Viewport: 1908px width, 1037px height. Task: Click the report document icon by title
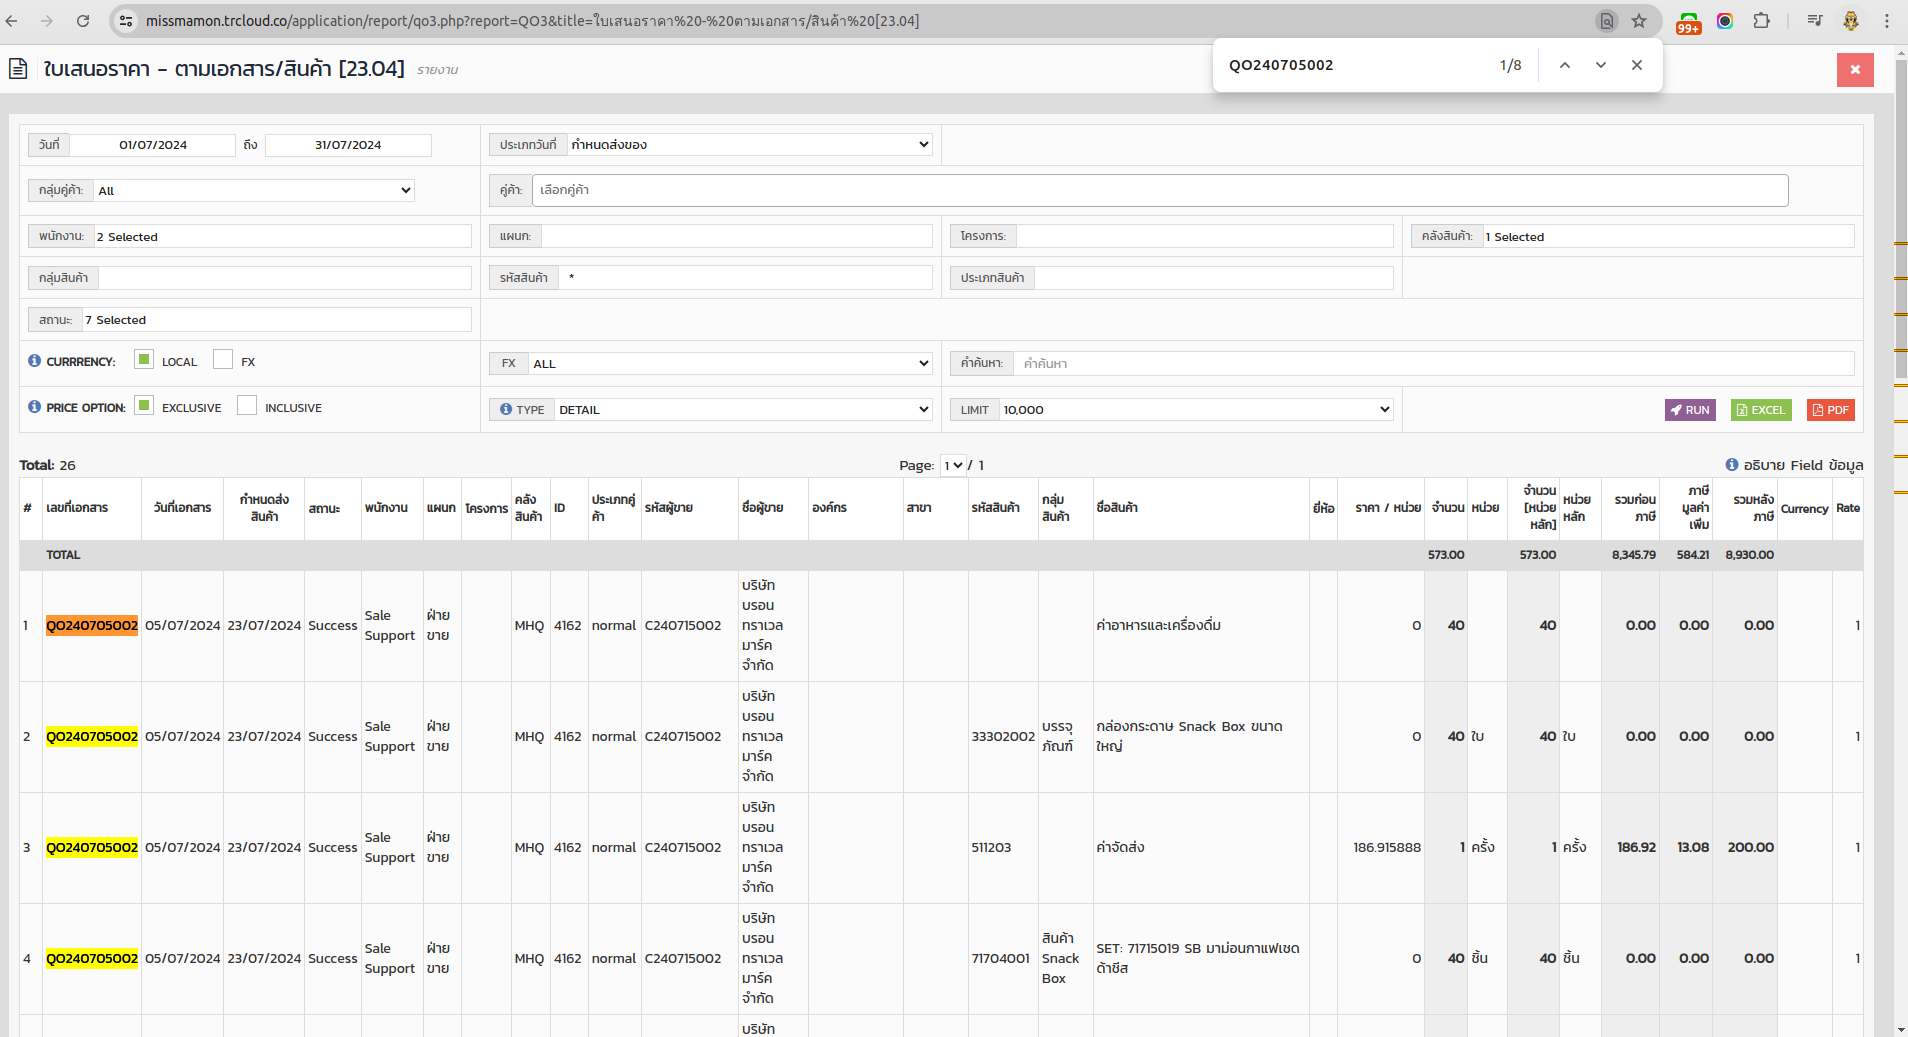[x=18, y=69]
